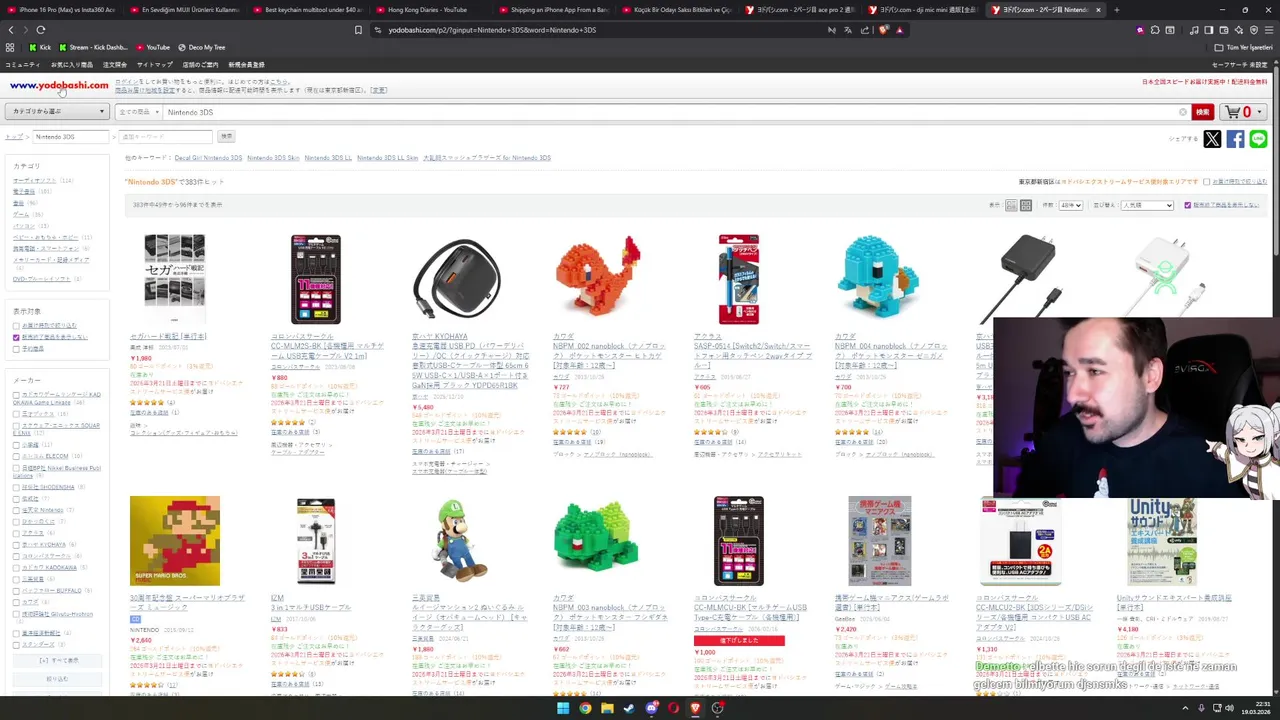Screen dimensions: 1280x720
Task: Click the www.yodobashi.com logo
Action: 59,86
